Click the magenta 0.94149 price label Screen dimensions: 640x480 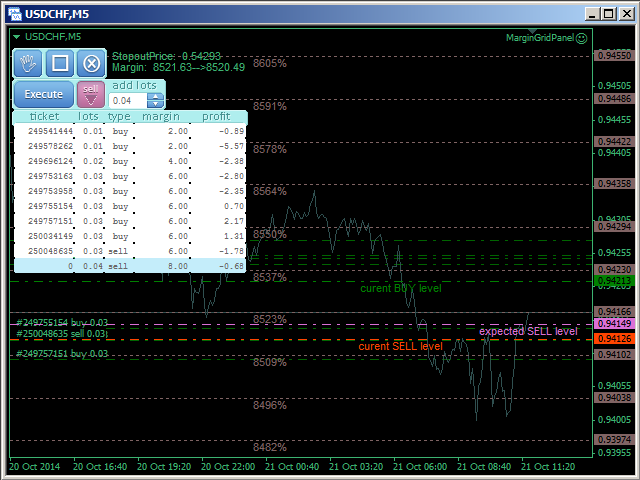coord(614,324)
